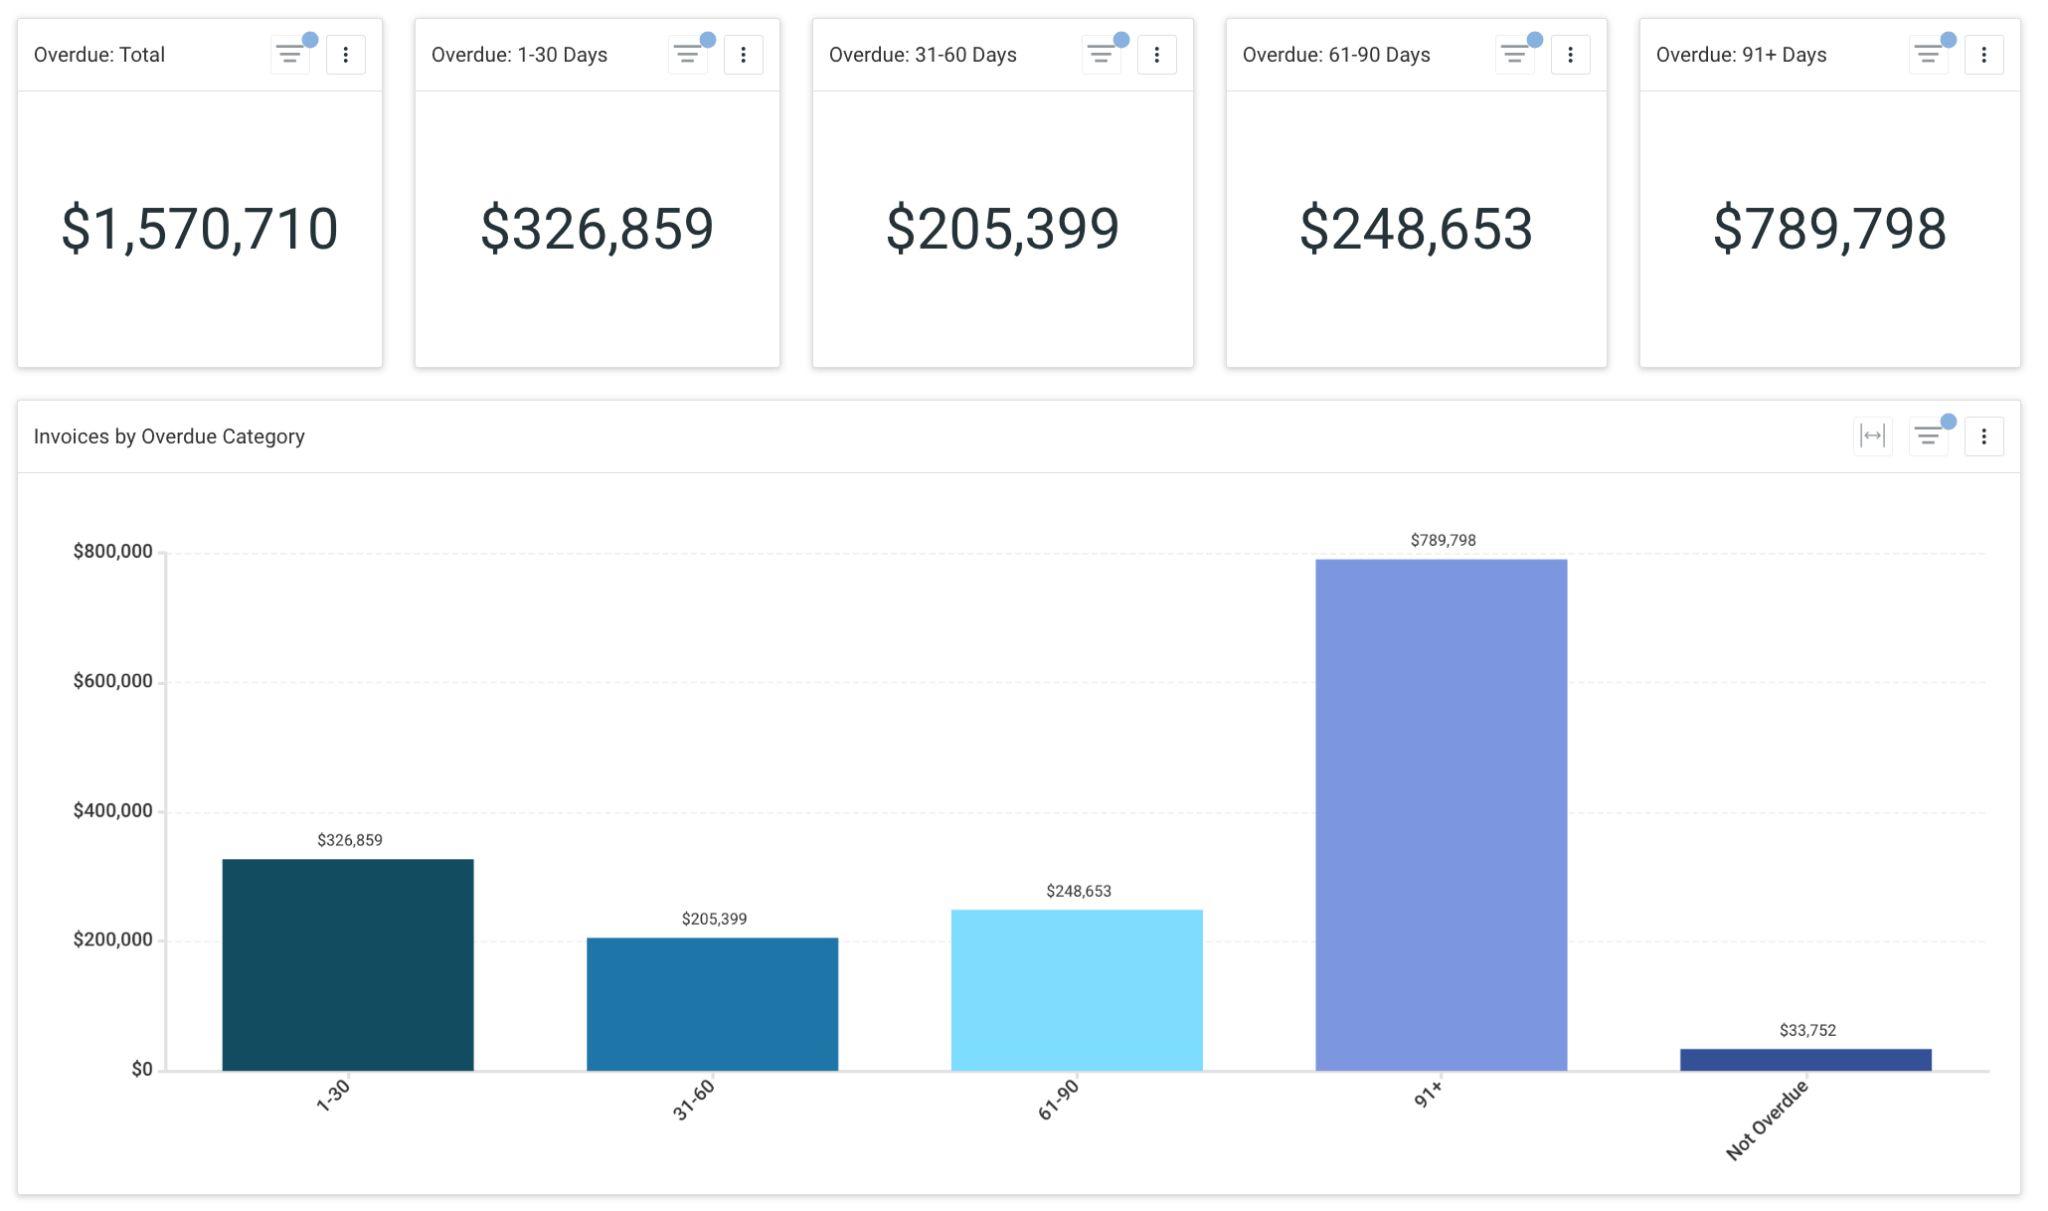Select the 1-30 dark teal bar
2048x1211 pixels.
click(x=348, y=965)
